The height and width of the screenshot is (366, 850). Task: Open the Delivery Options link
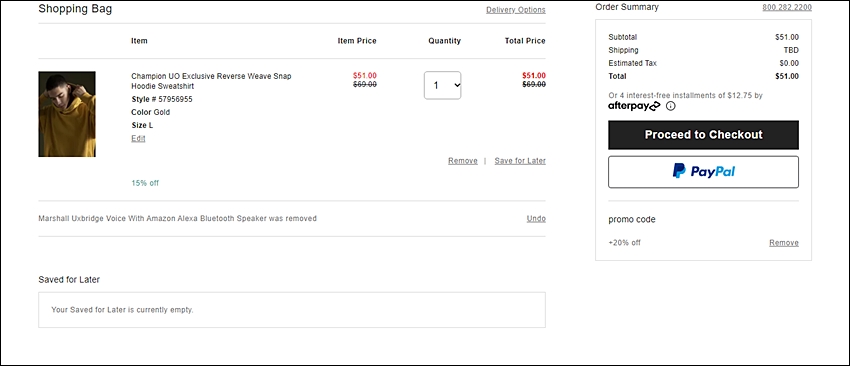pos(516,10)
